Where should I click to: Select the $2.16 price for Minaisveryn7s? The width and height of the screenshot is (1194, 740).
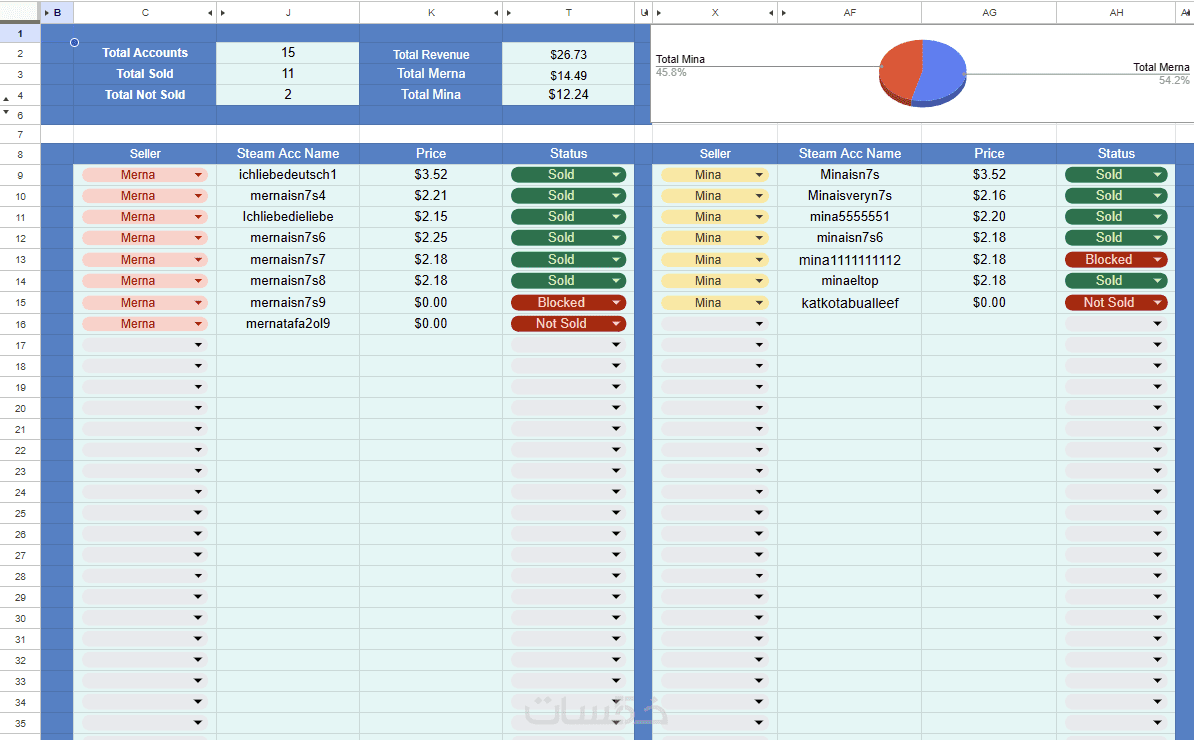coord(989,196)
